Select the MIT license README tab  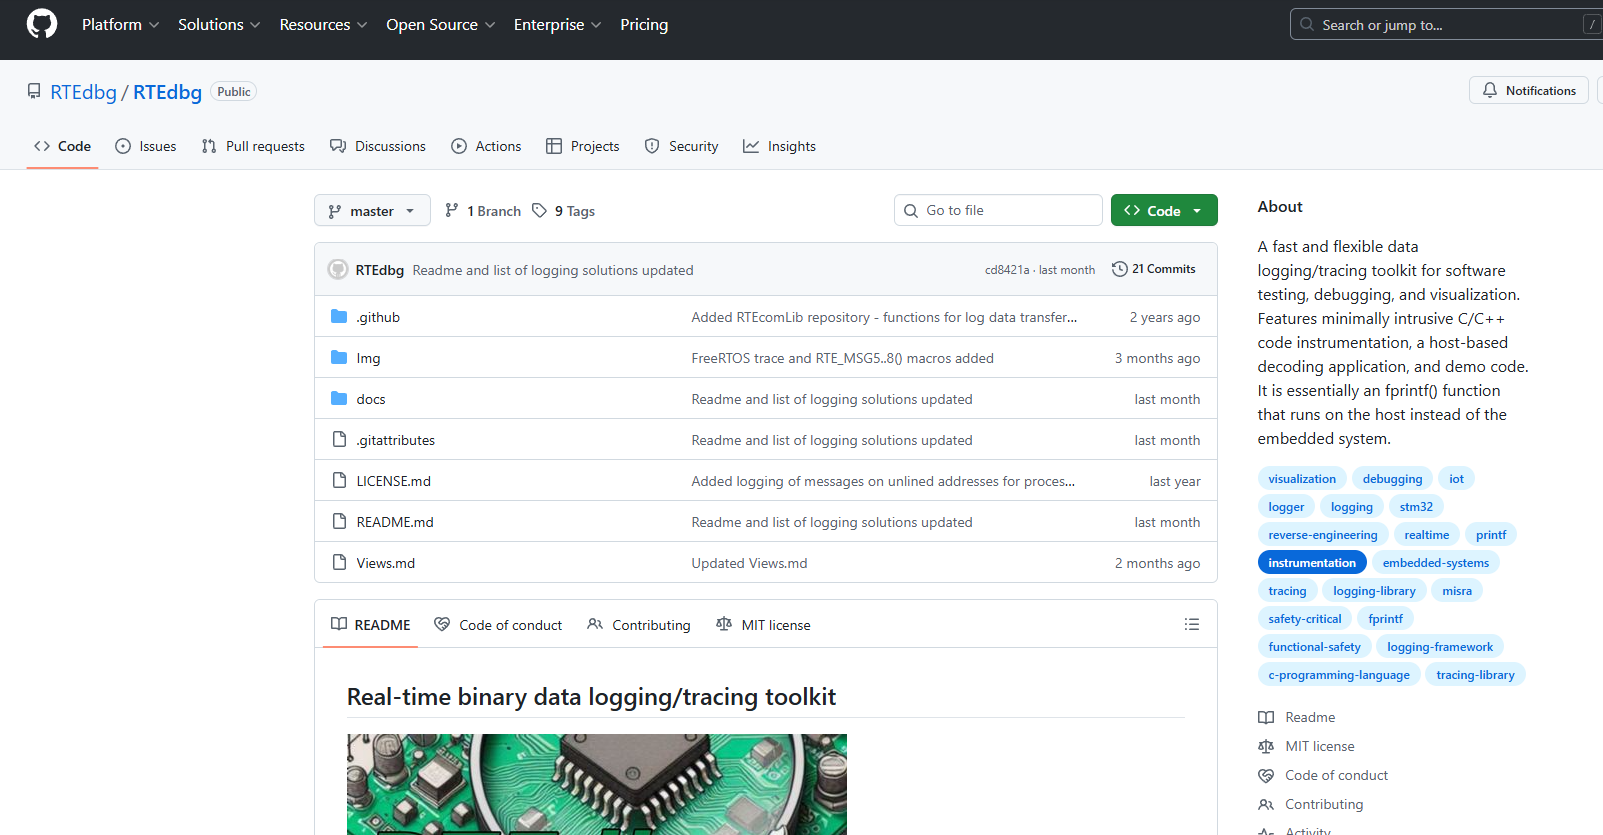tap(763, 625)
